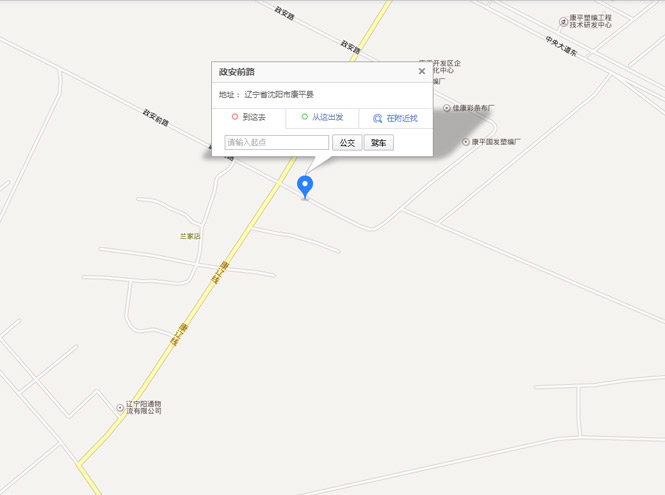Open the 在附近找 tab
Viewport: 665px width, 495px height.
tap(396, 118)
